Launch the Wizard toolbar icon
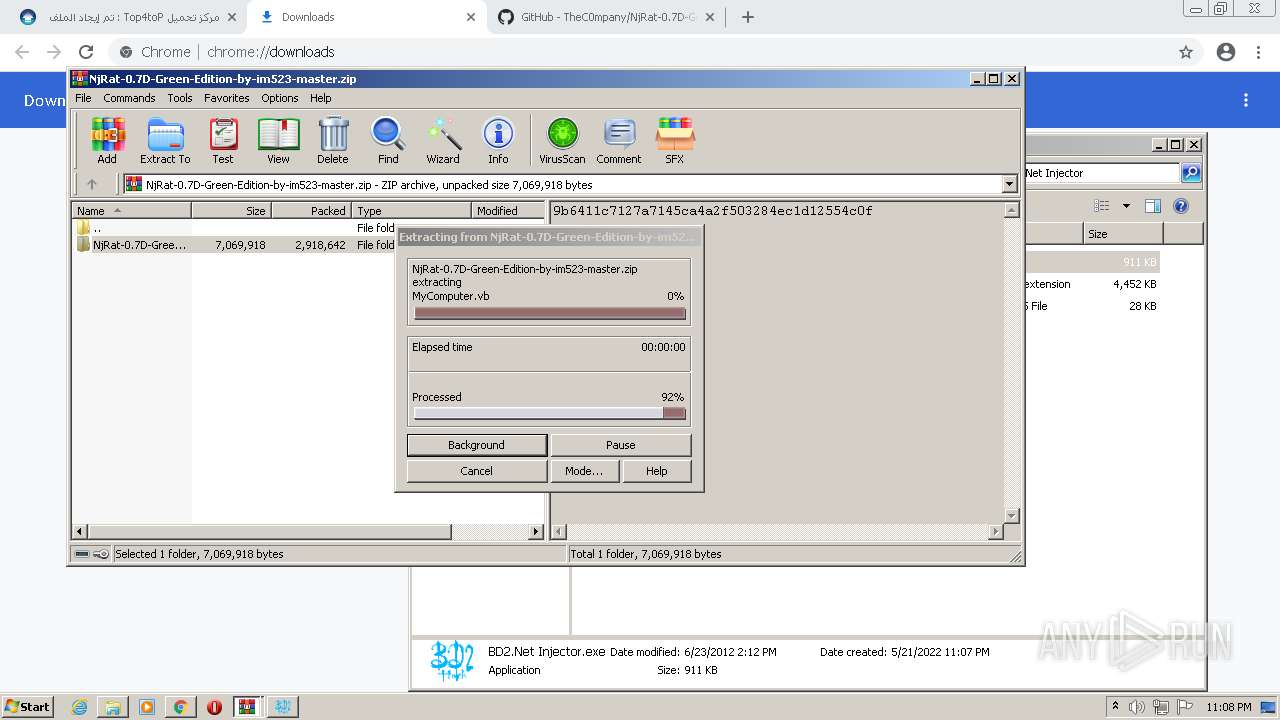Image resolution: width=1280 pixels, height=720 pixels. (443, 140)
